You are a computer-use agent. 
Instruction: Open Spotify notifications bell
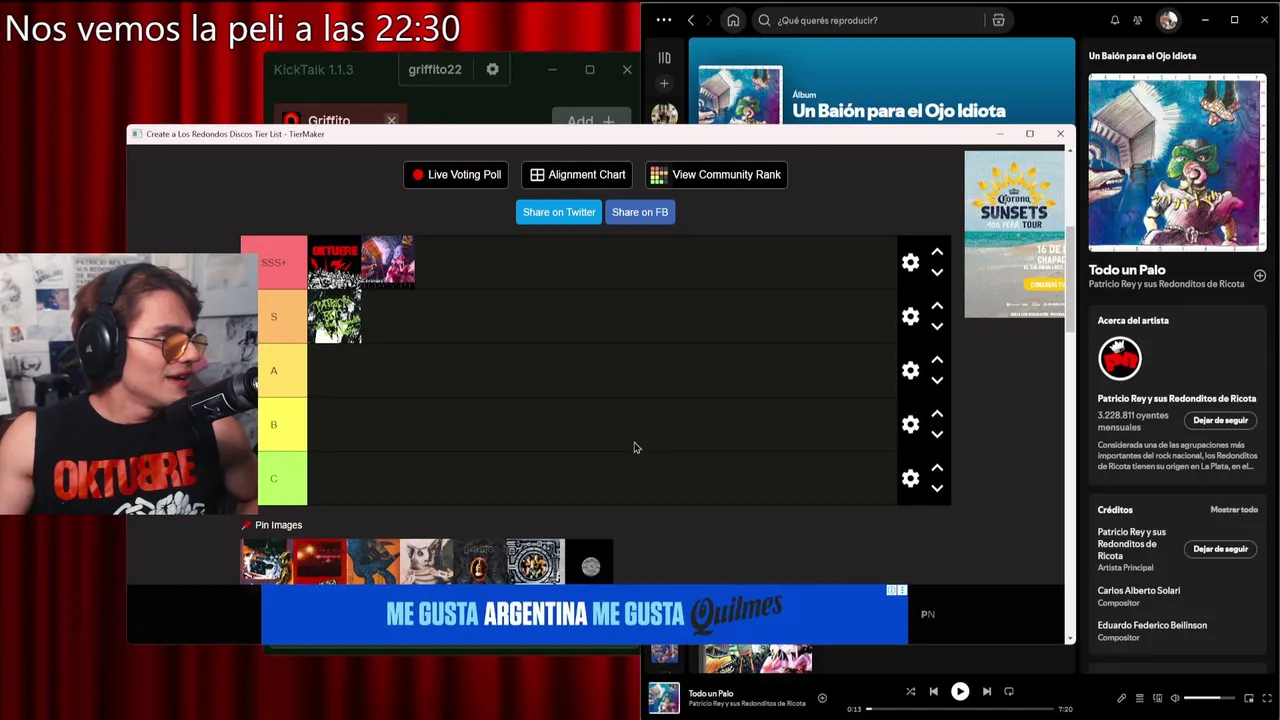[x=1115, y=20]
